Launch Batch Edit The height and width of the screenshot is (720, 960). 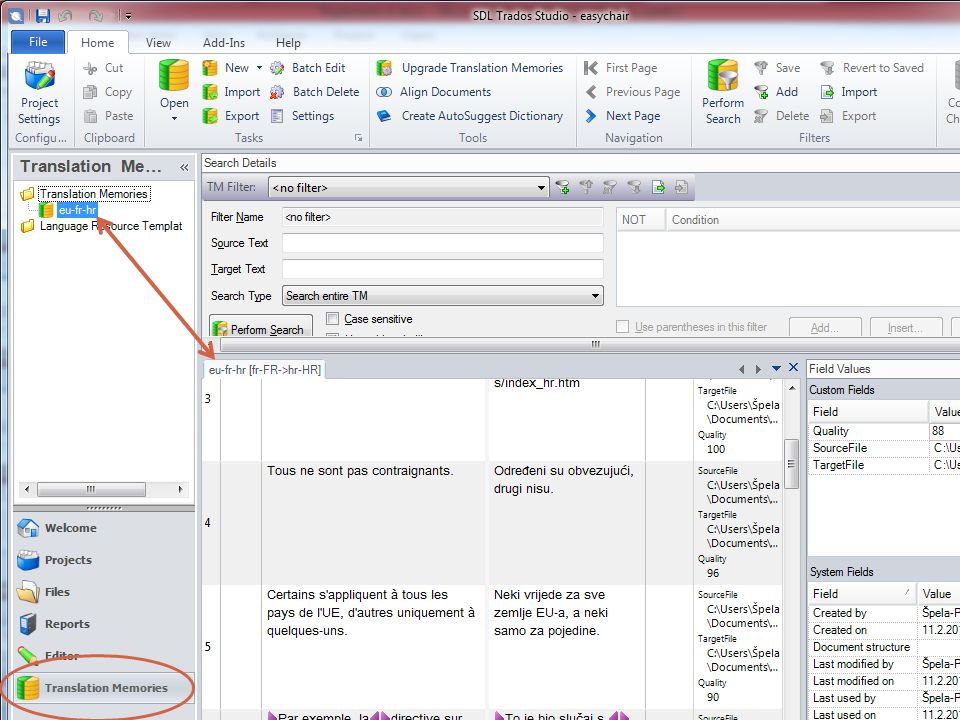coord(307,68)
